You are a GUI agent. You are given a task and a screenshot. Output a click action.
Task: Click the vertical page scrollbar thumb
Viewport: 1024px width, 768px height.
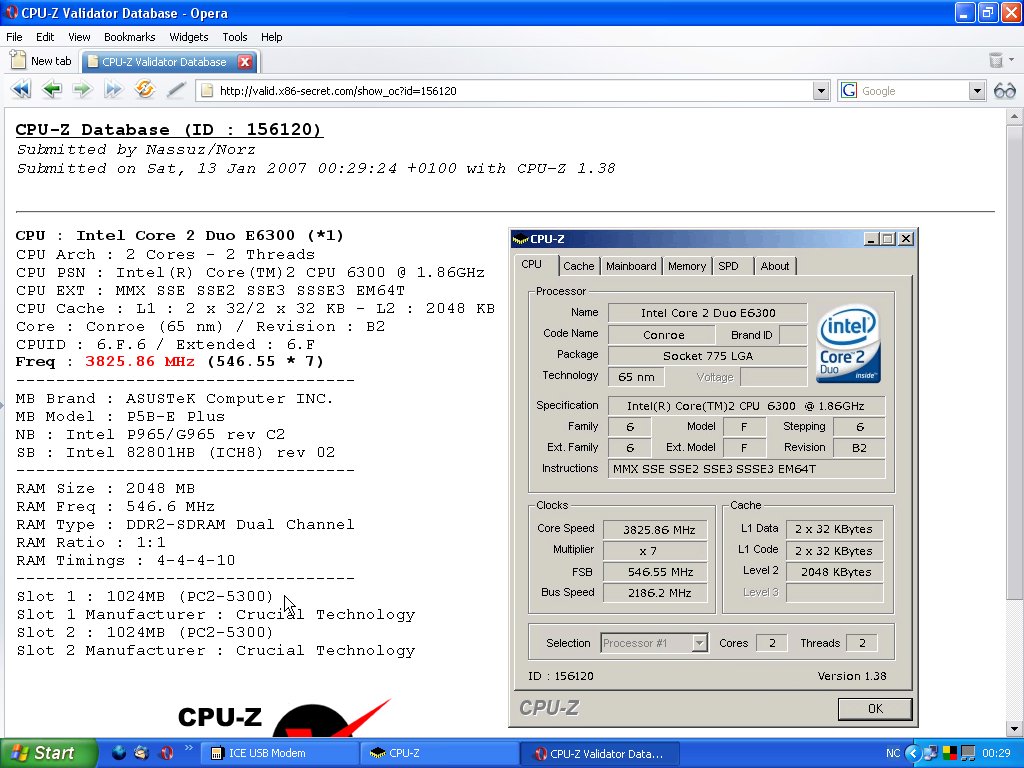pyautogui.click(x=1014, y=363)
